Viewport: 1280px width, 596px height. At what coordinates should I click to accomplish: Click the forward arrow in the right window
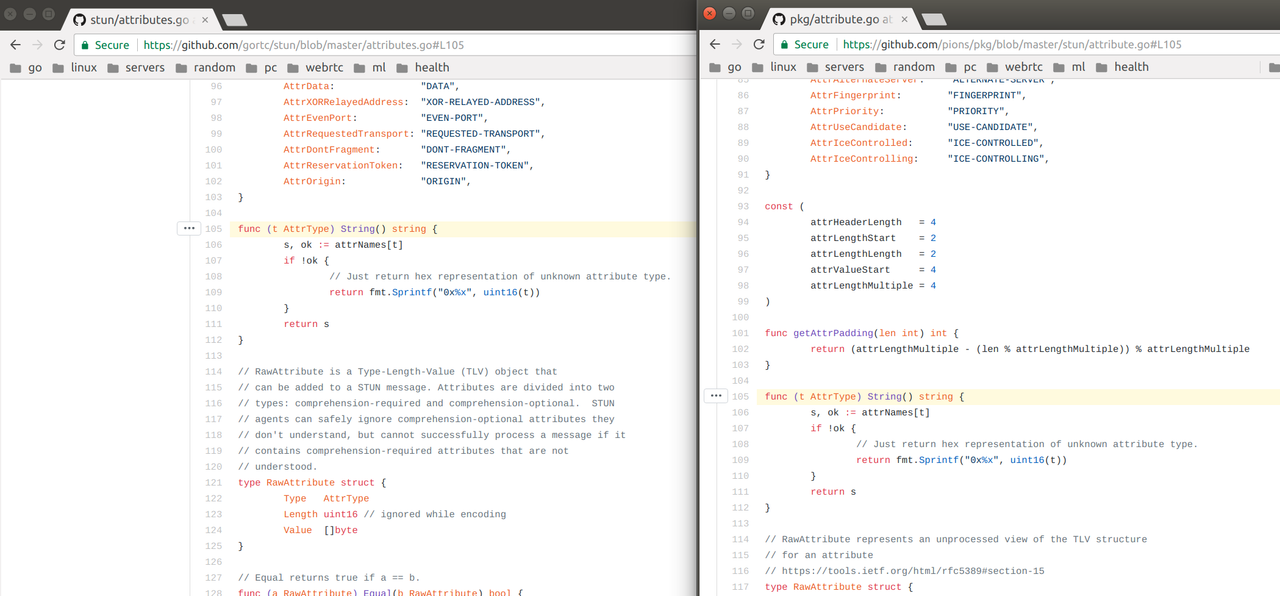coord(736,45)
